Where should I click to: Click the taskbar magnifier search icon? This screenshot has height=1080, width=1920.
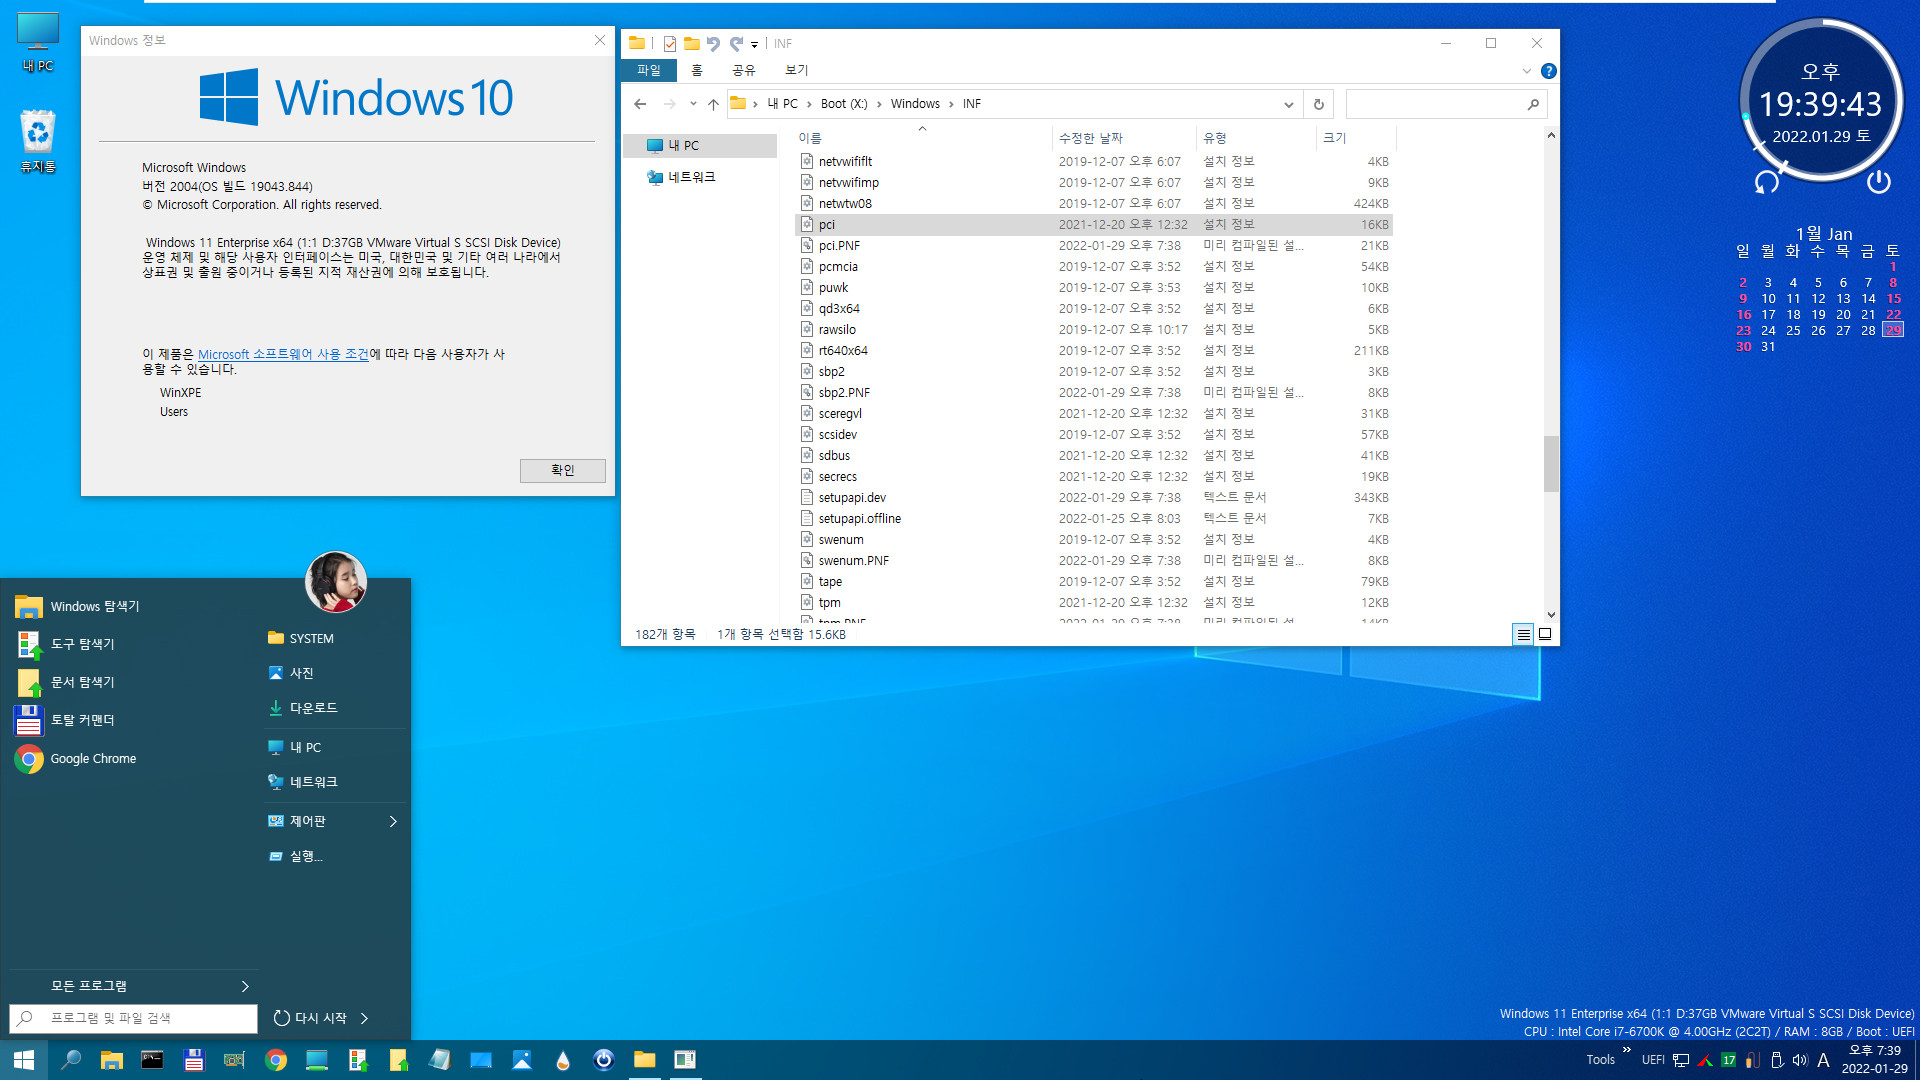(x=70, y=1060)
